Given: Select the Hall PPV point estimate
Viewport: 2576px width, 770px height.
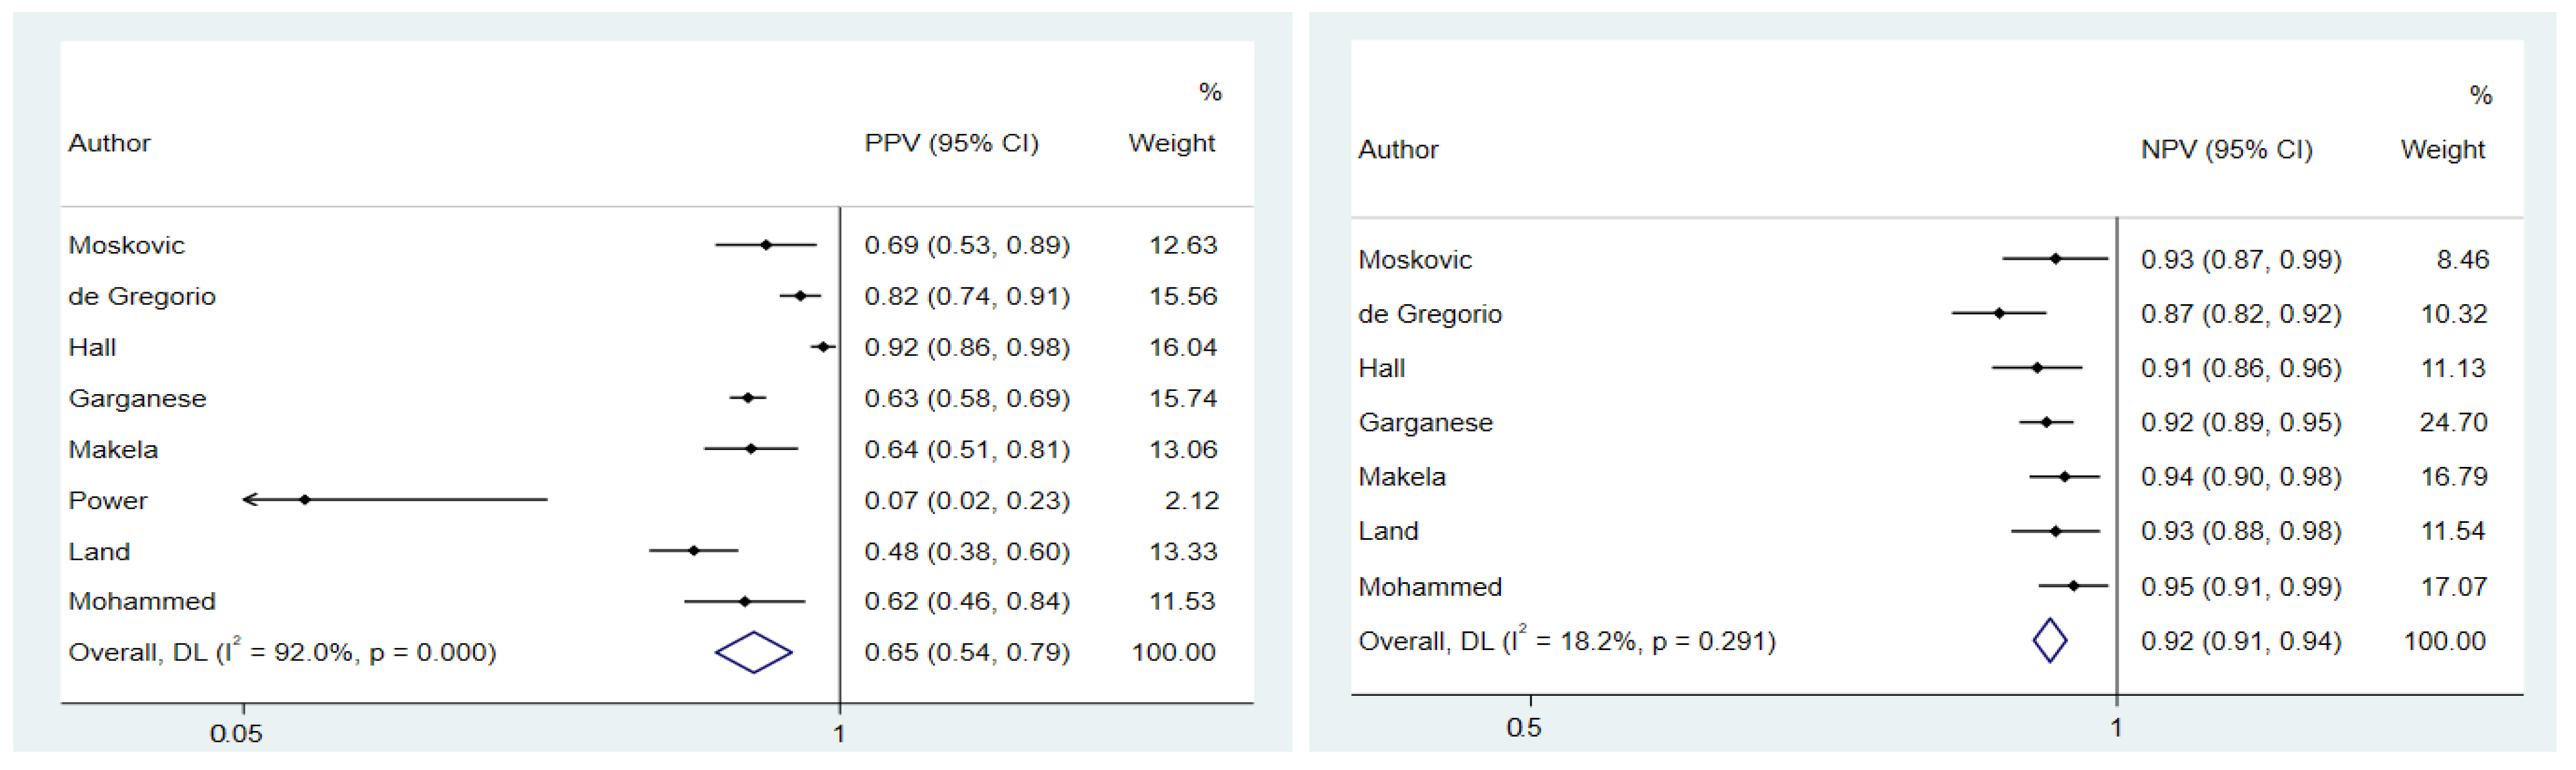Looking at the screenshot, I should click(x=823, y=347).
